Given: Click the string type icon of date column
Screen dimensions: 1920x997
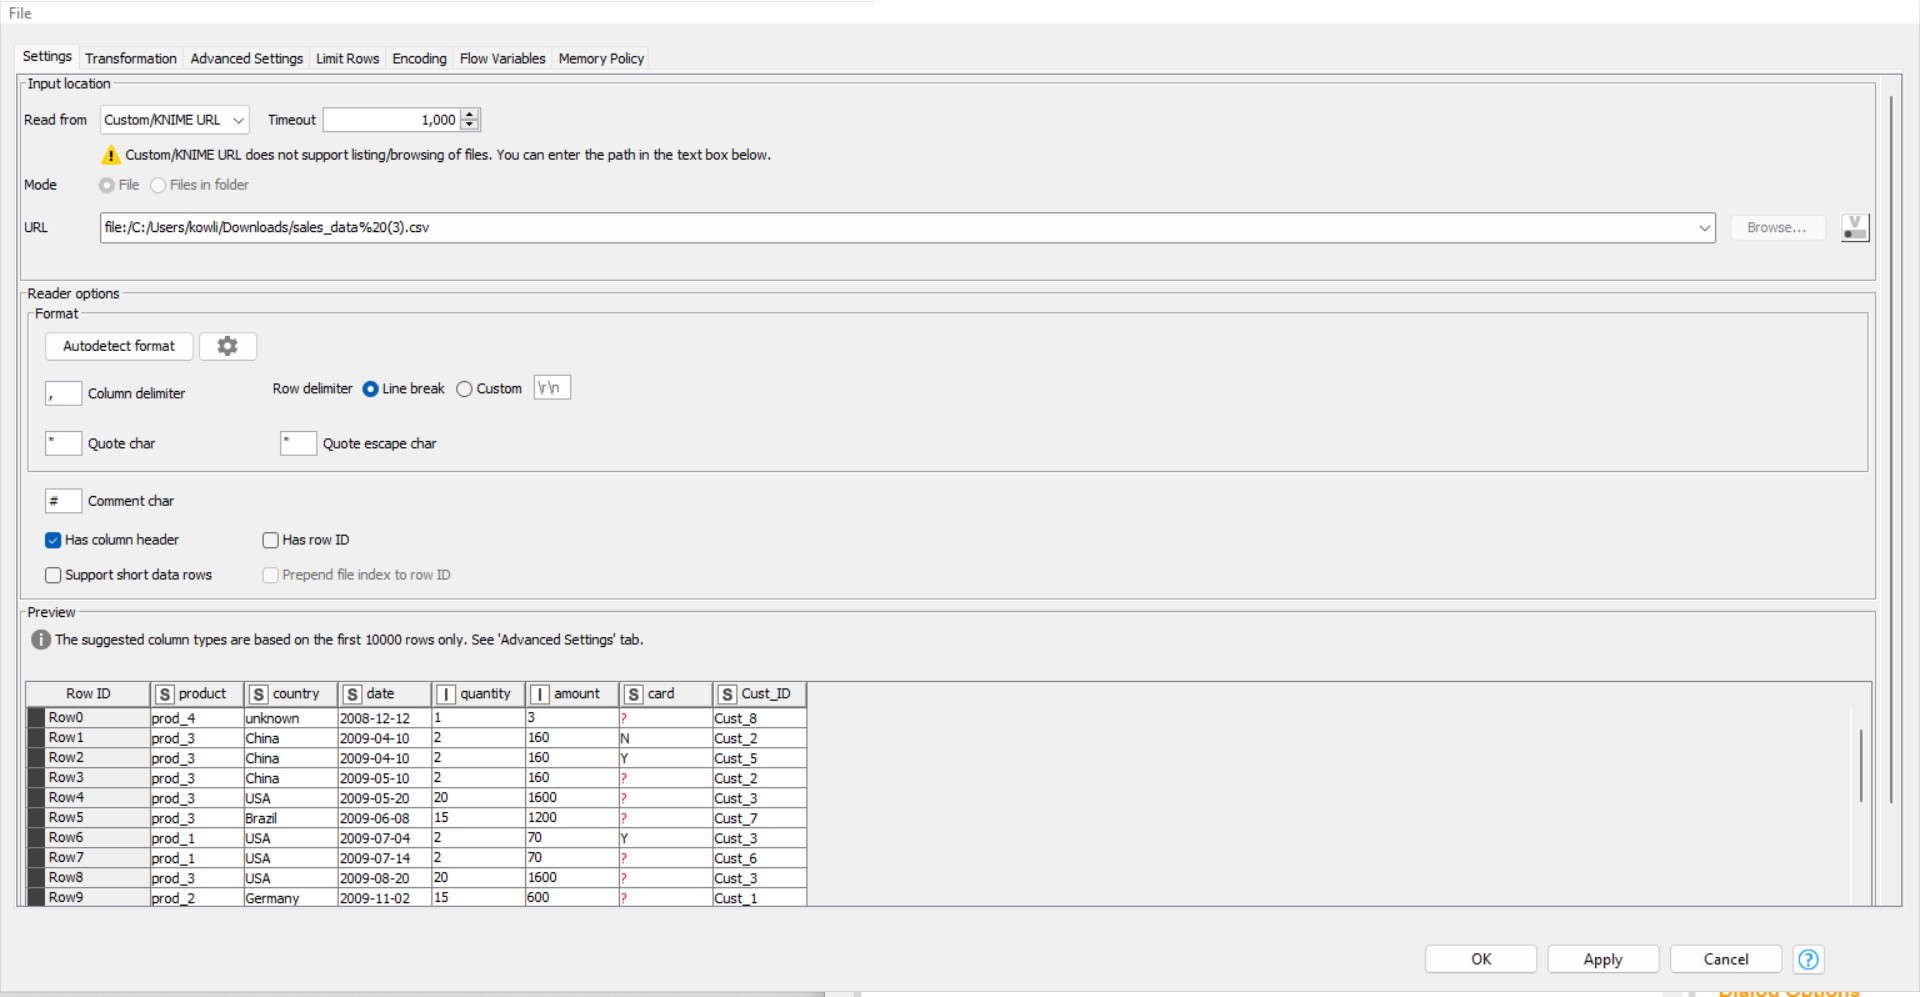Looking at the screenshot, I should click(352, 694).
